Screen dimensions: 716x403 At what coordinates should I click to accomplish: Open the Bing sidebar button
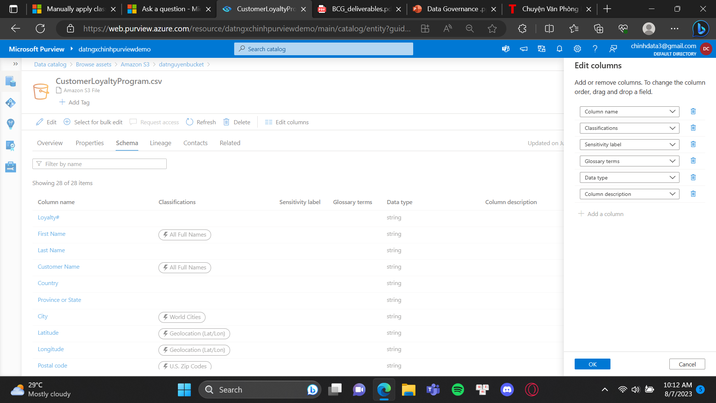pos(700,29)
